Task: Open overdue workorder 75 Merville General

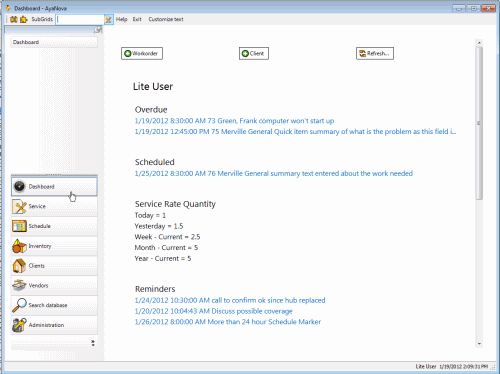Action: [295, 131]
